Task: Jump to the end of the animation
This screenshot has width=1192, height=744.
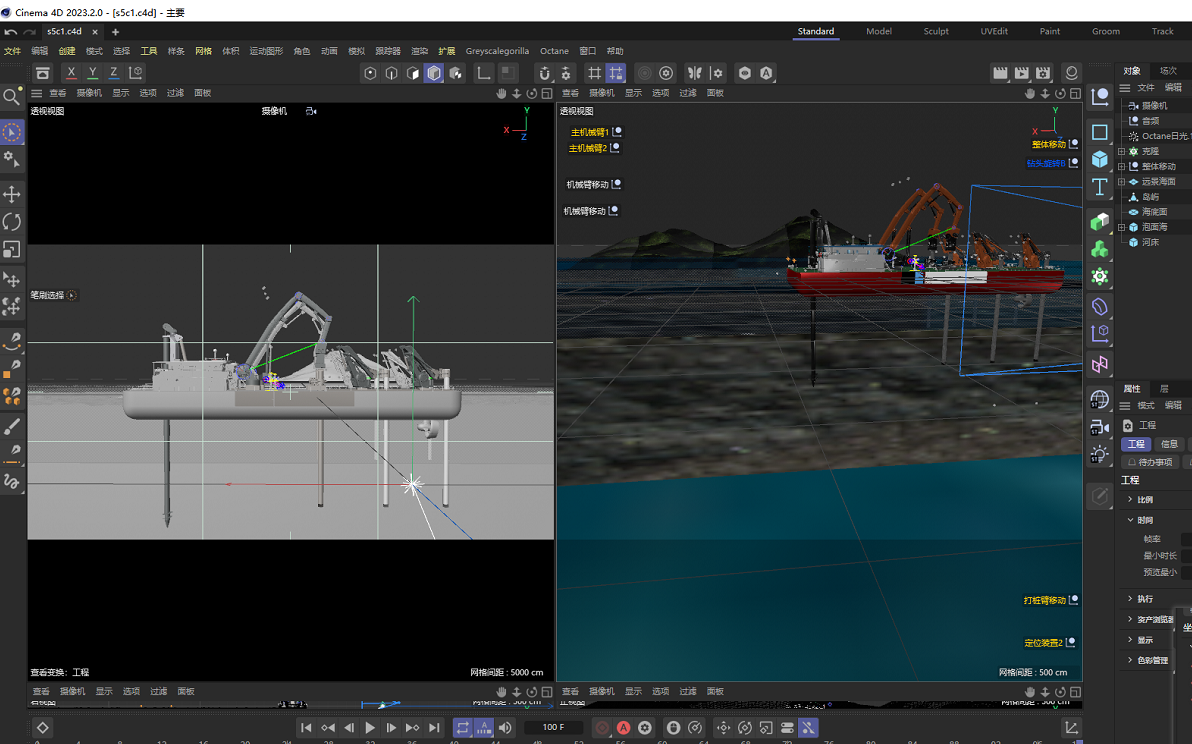Action: (x=434, y=728)
